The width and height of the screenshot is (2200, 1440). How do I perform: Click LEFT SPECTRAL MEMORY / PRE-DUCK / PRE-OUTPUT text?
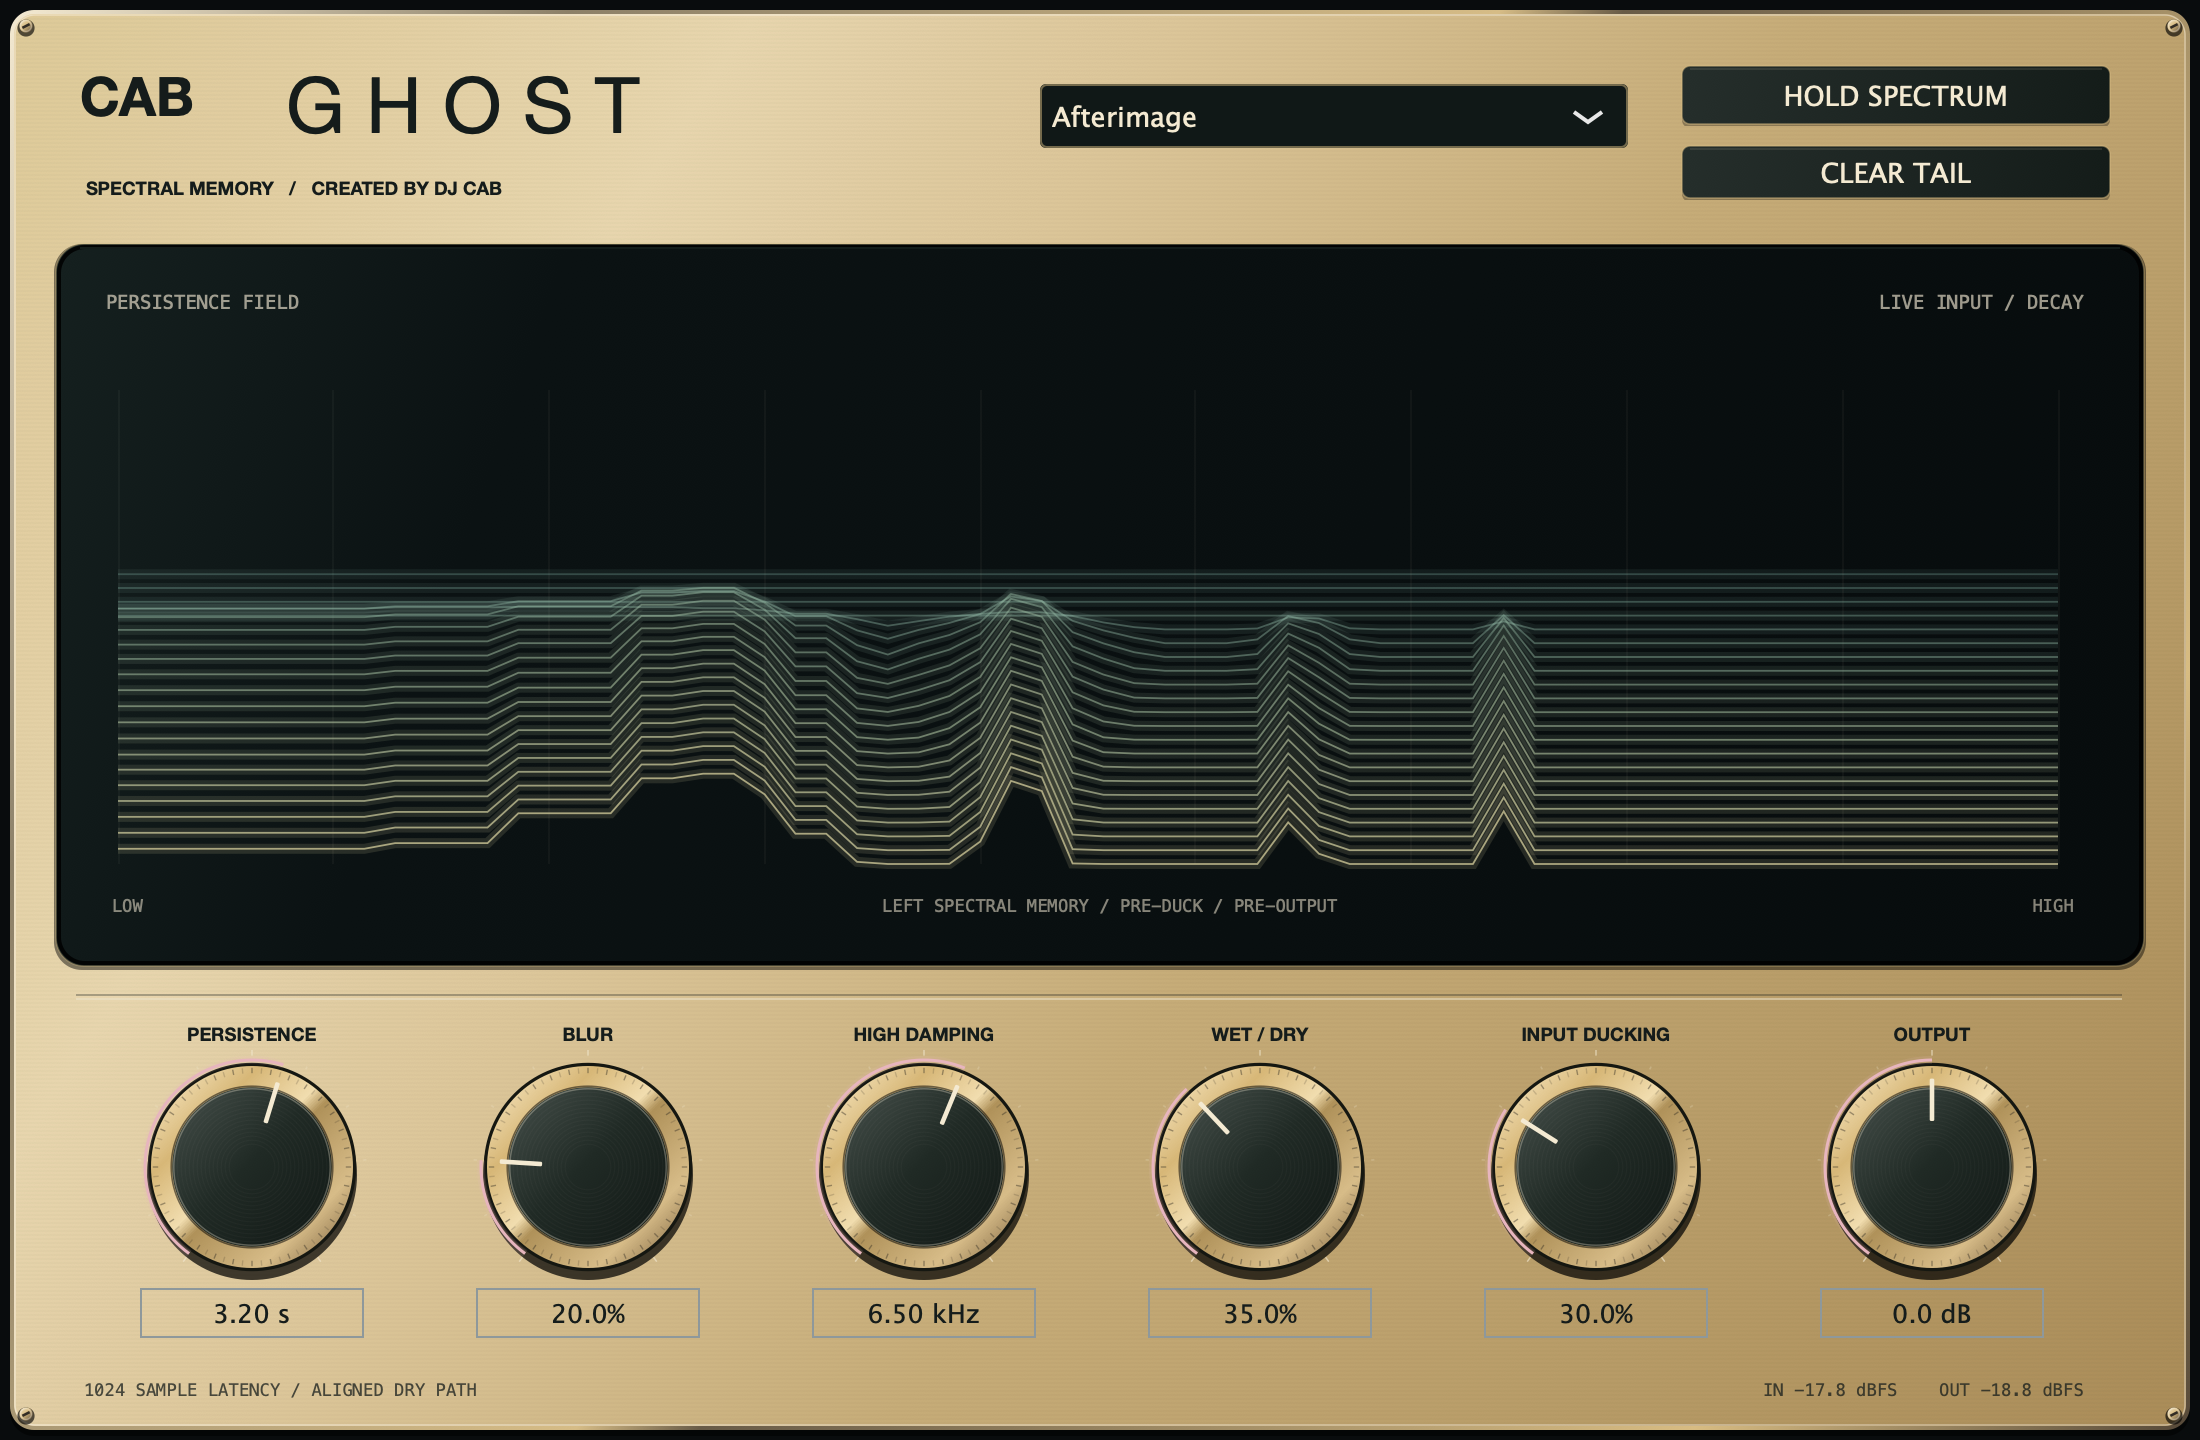(1109, 906)
